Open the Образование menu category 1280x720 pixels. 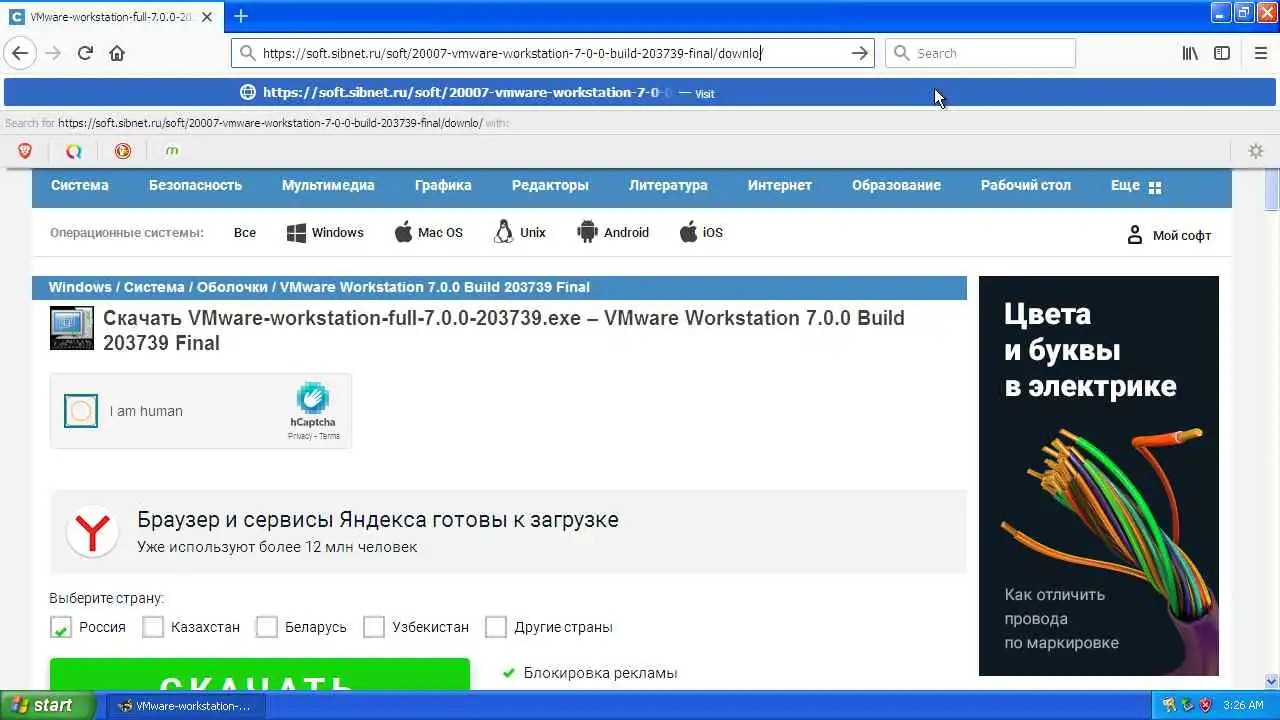tap(896, 185)
